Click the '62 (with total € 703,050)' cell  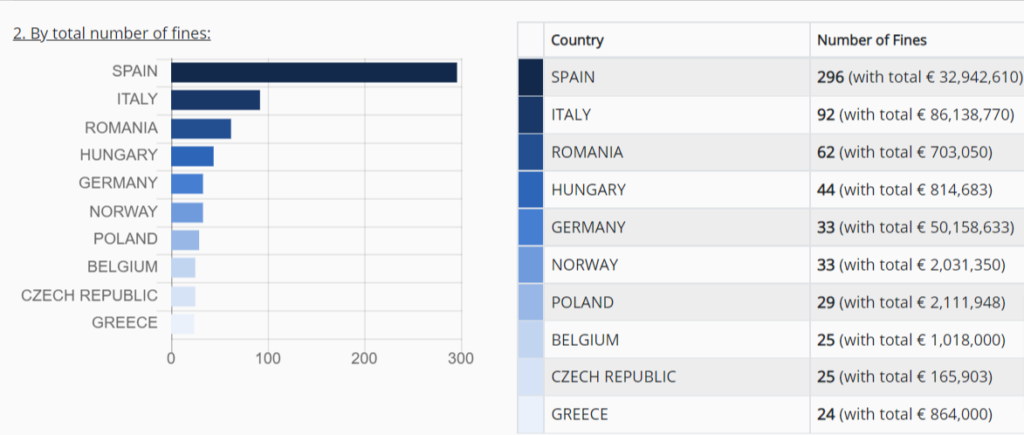(917, 152)
